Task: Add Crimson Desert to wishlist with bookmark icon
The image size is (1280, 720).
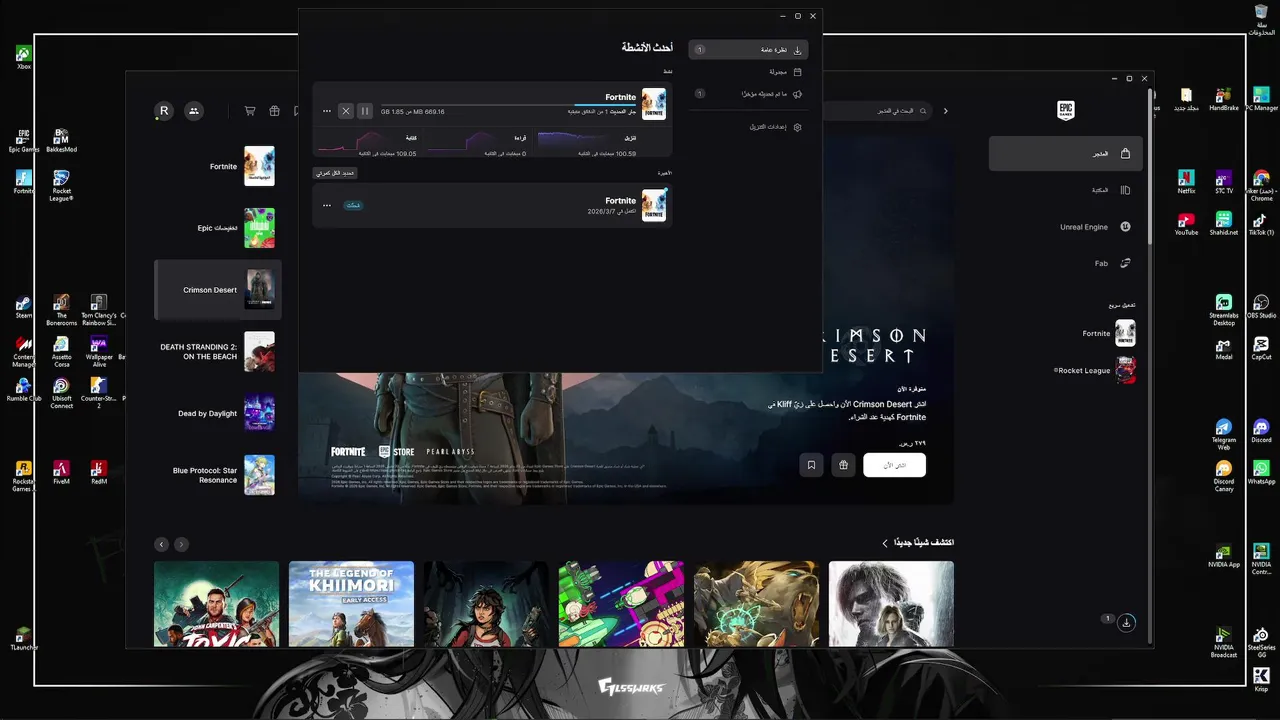Action: pyautogui.click(x=811, y=465)
